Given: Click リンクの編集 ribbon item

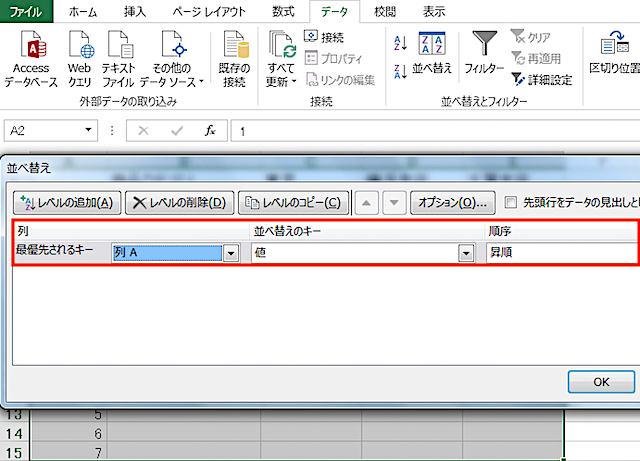Looking at the screenshot, I should click(x=340, y=80).
